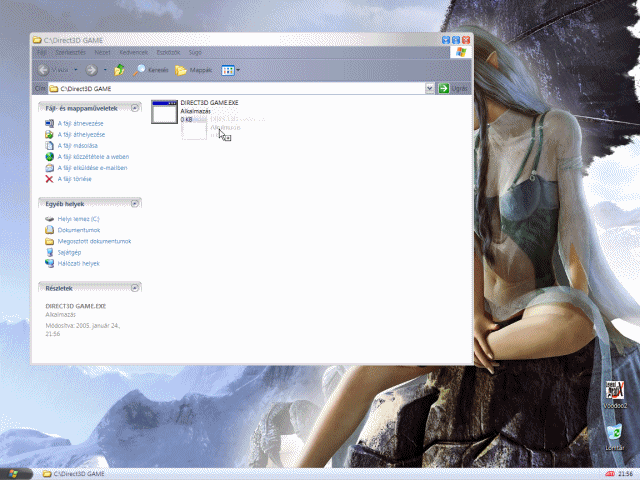Open the Eszközök menu
The width and height of the screenshot is (640, 480).
coord(168,52)
